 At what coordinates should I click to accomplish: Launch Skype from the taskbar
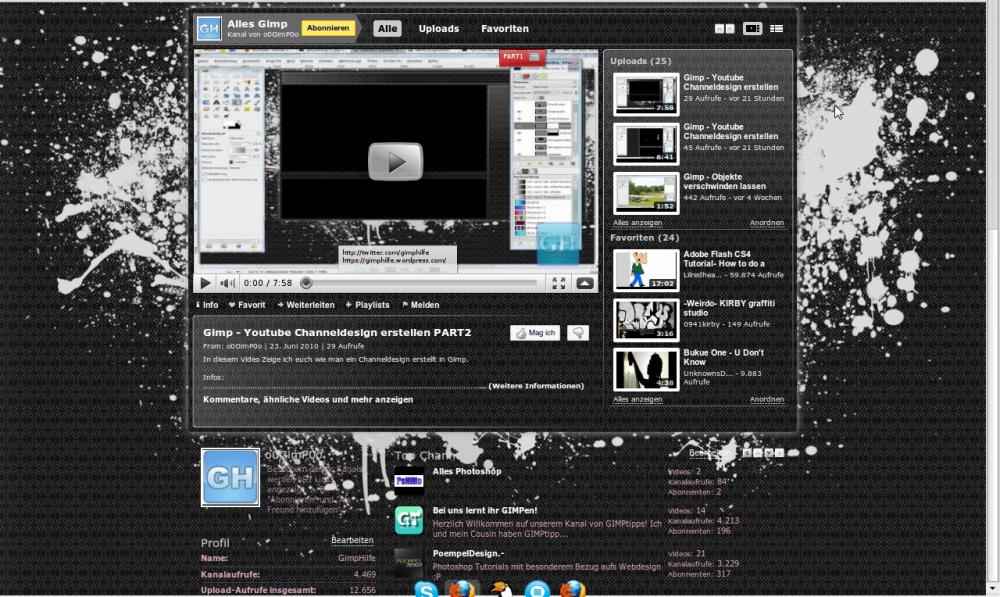pyautogui.click(x=424, y=591)
